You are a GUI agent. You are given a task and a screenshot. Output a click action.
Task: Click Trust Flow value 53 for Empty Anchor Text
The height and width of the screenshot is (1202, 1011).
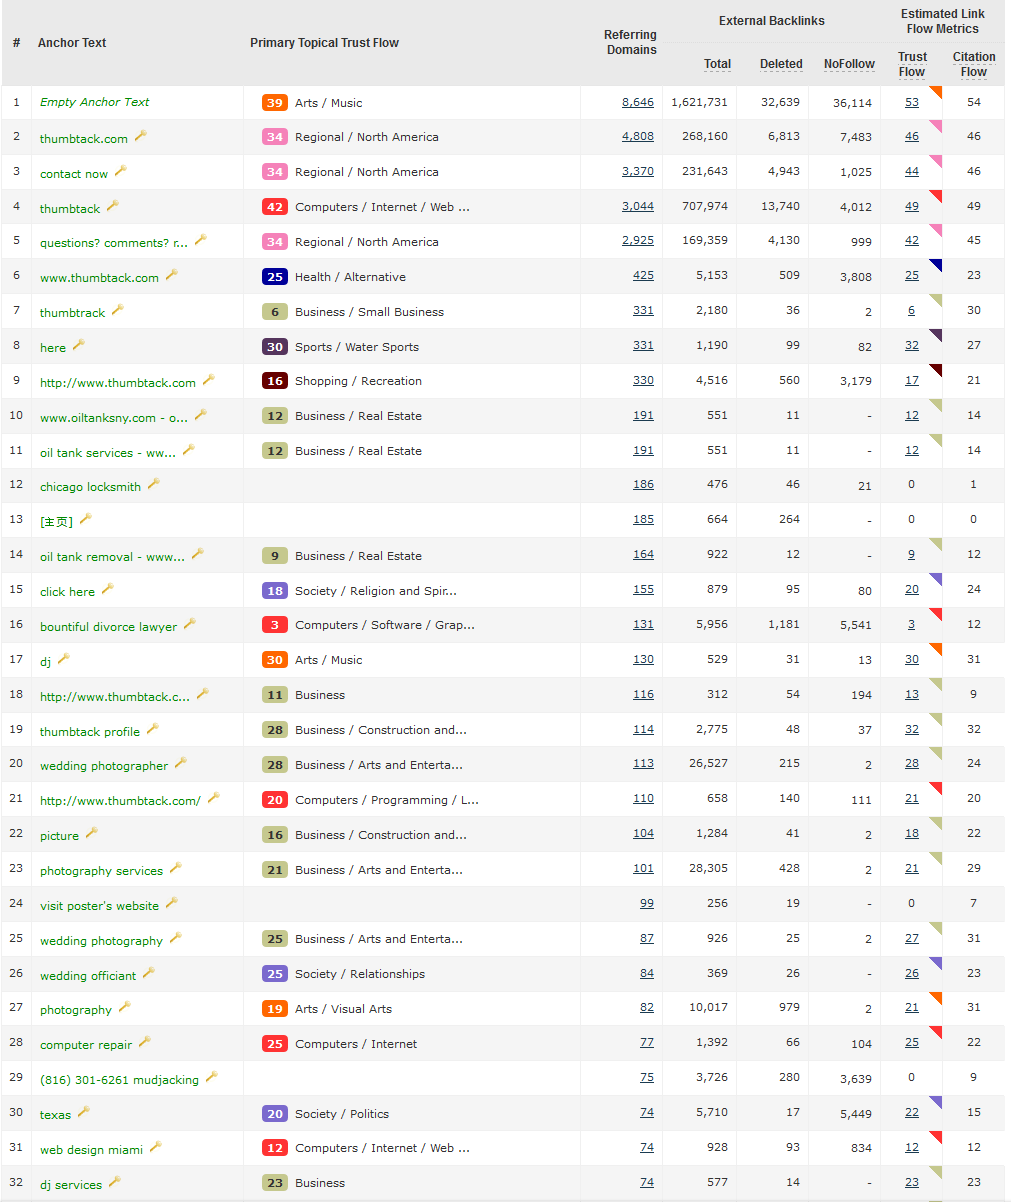pyautogui.click(x=911, y=102)
